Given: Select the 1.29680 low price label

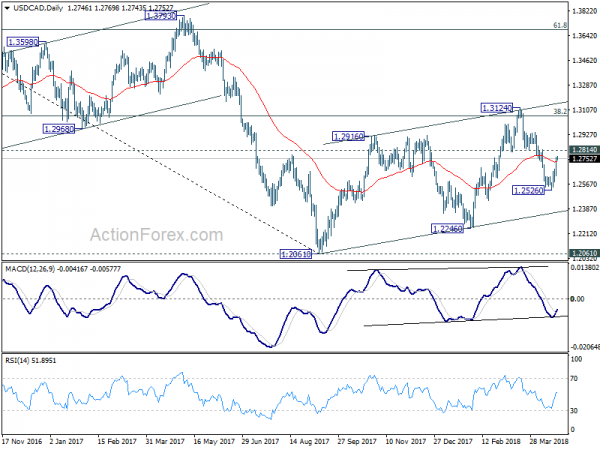Looking at the screenshot, I should (x=59, y=129).
